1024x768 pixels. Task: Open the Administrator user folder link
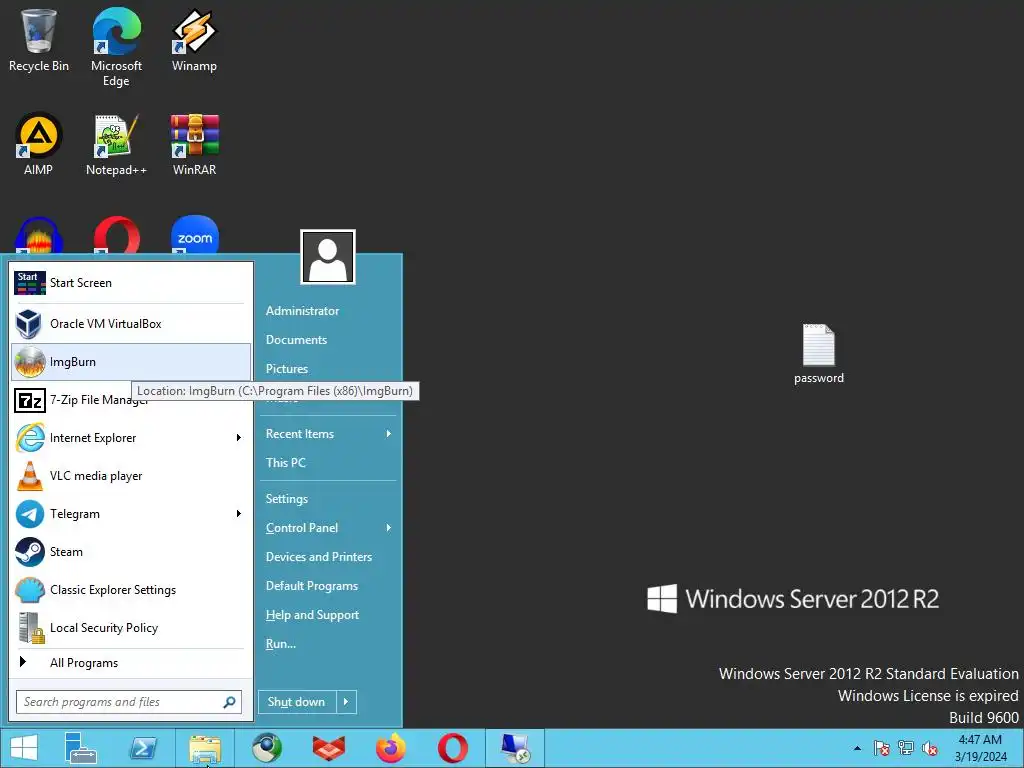302,311
